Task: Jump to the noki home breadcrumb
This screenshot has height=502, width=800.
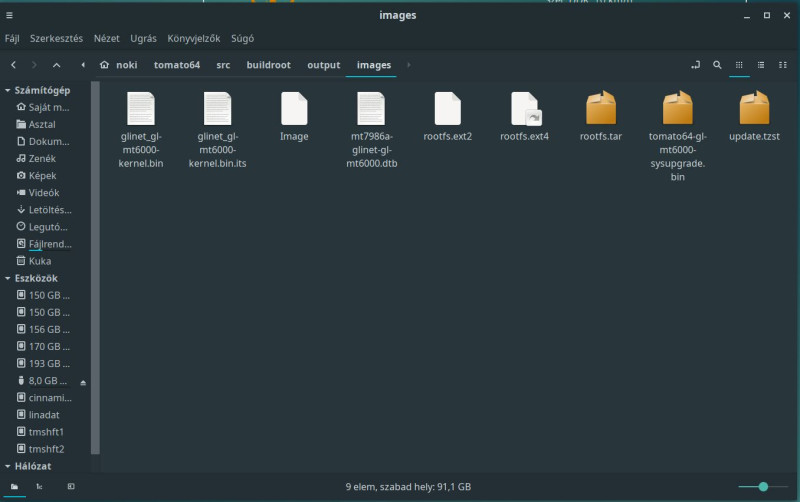Action: (119, 65)
